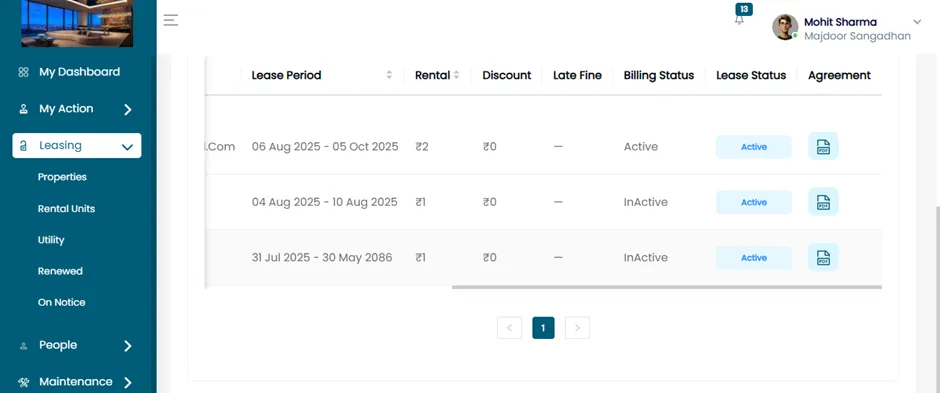Open the Utility submenu item
The width and height of the screenshot is (940, 393).
point(51,240)
